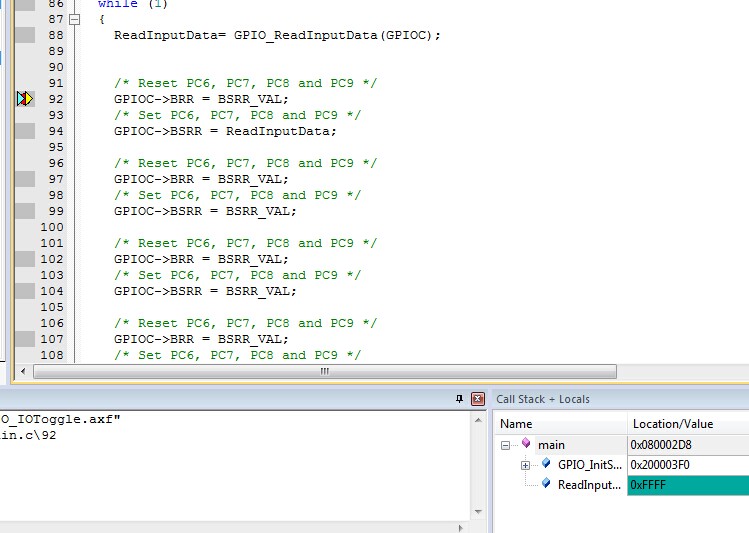Click the Call Stack + Locals panel title
749x533 pixels.
(x=543, y=399)
